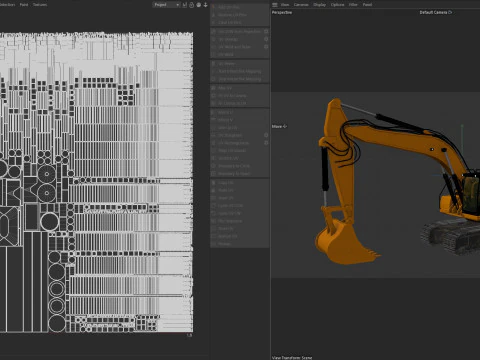Click the Snap UV Islands command
Screen dimensions: 480x360
(x=232, y=151)
